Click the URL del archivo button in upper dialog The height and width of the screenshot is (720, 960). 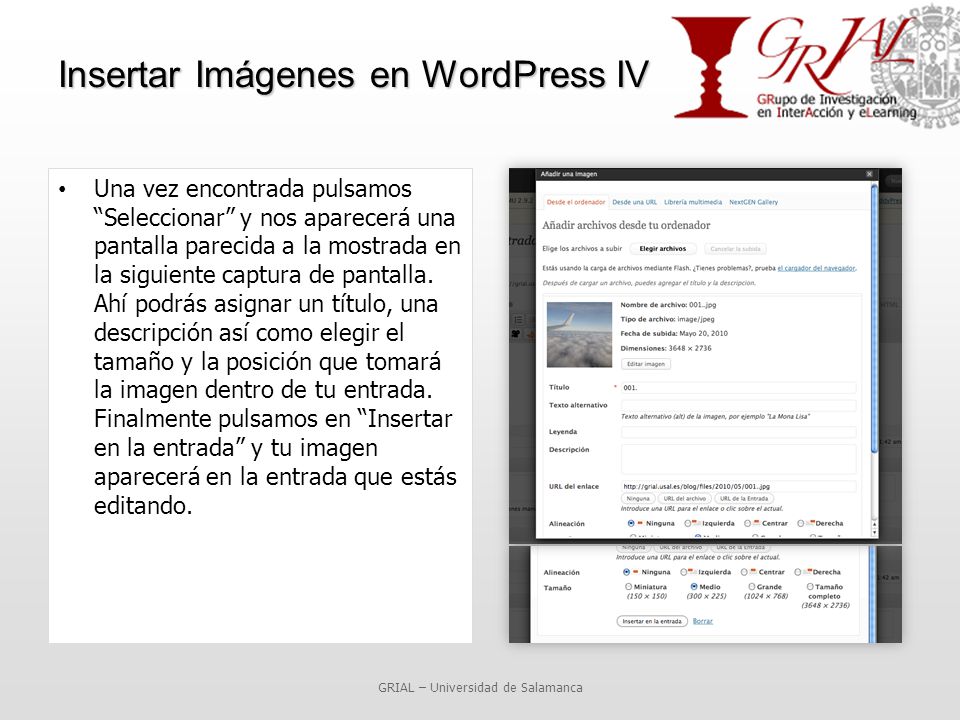(684, 498)
